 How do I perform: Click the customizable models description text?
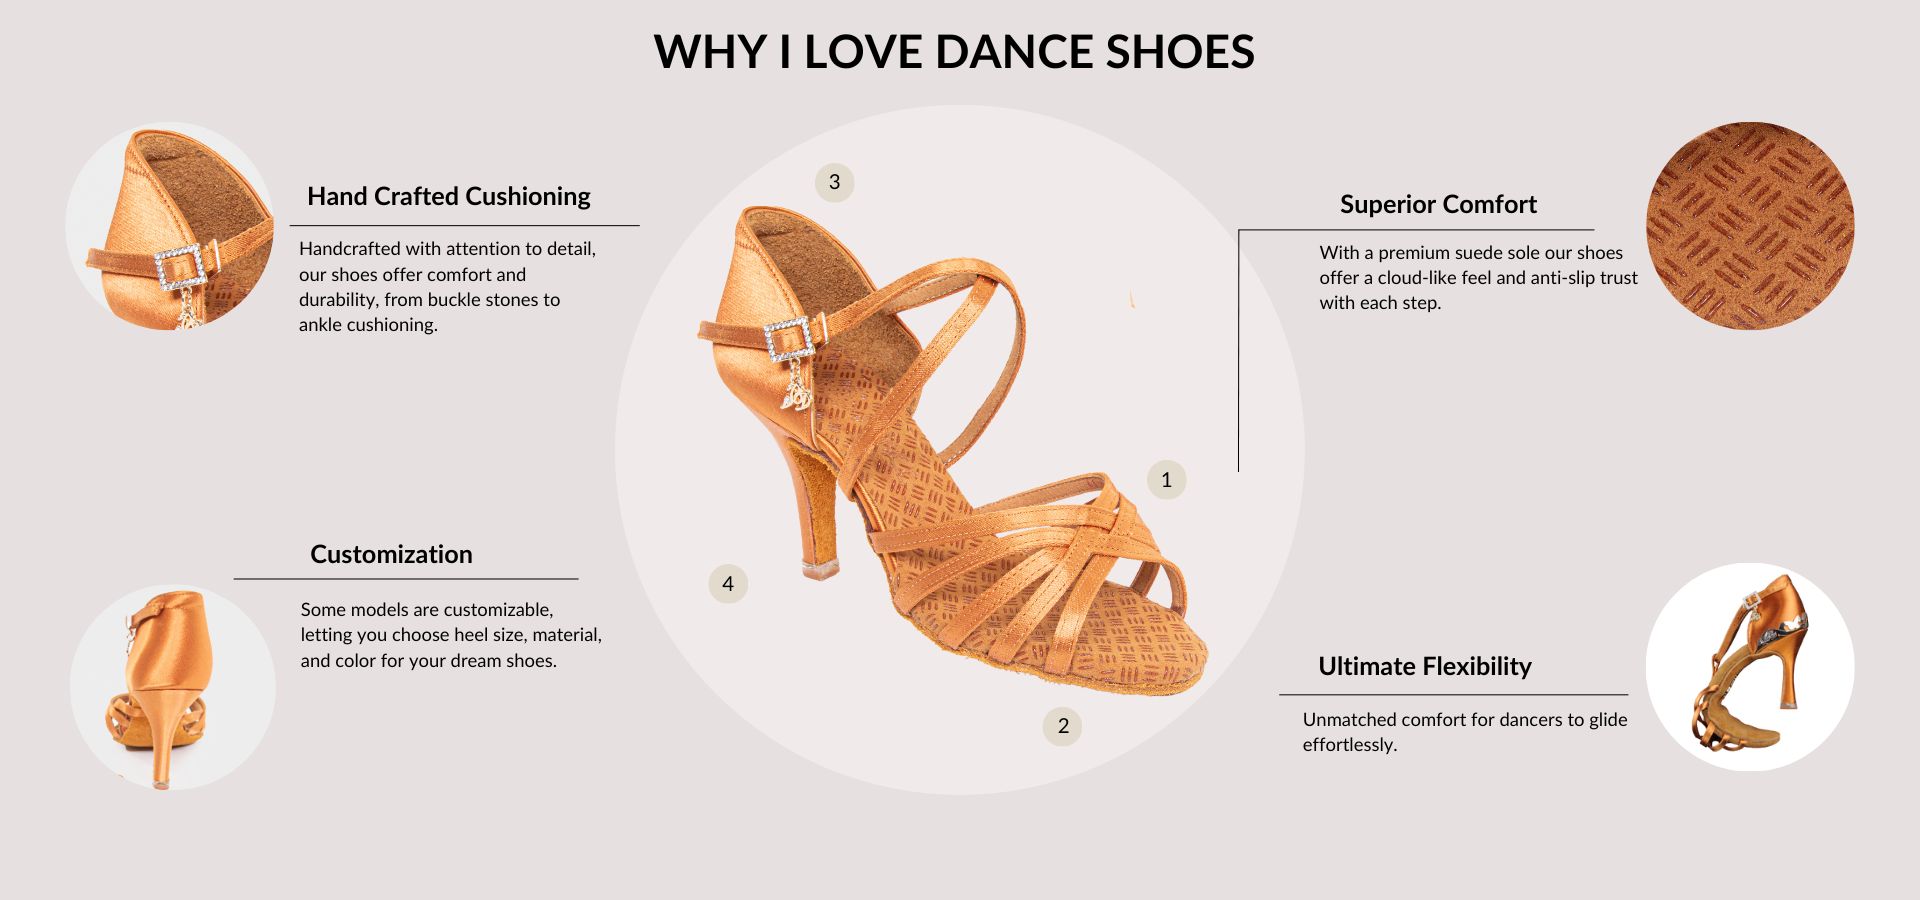point(451,635)
